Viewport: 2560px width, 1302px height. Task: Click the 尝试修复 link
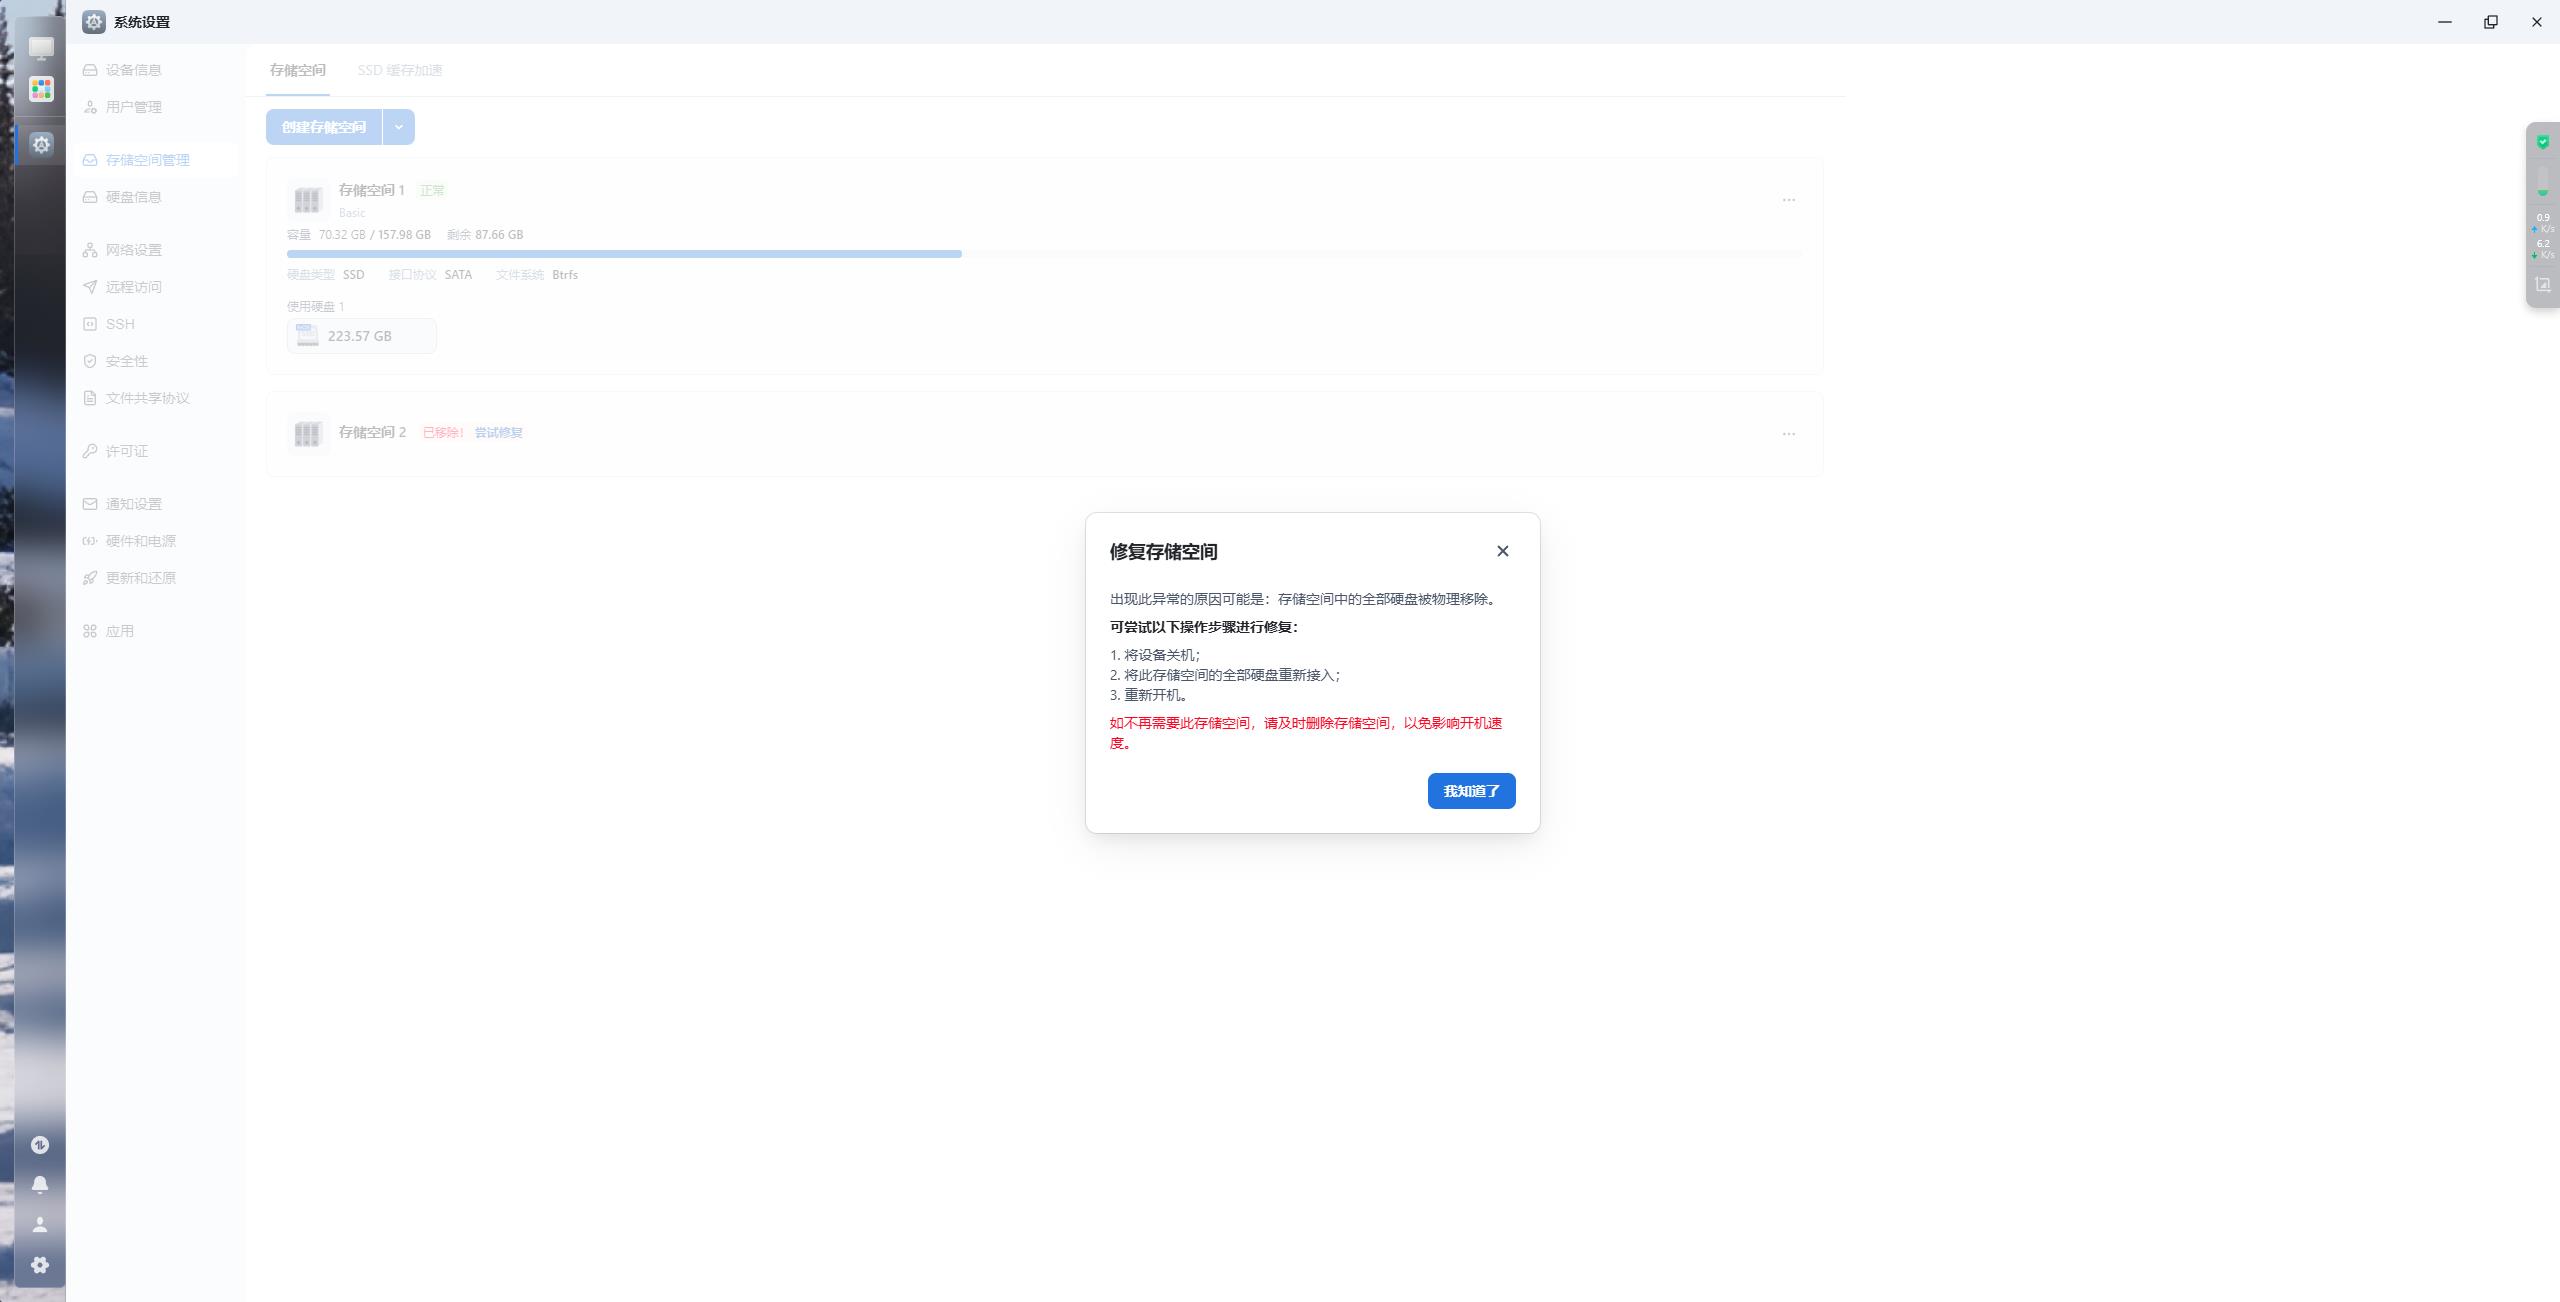(x=498, y=433)
